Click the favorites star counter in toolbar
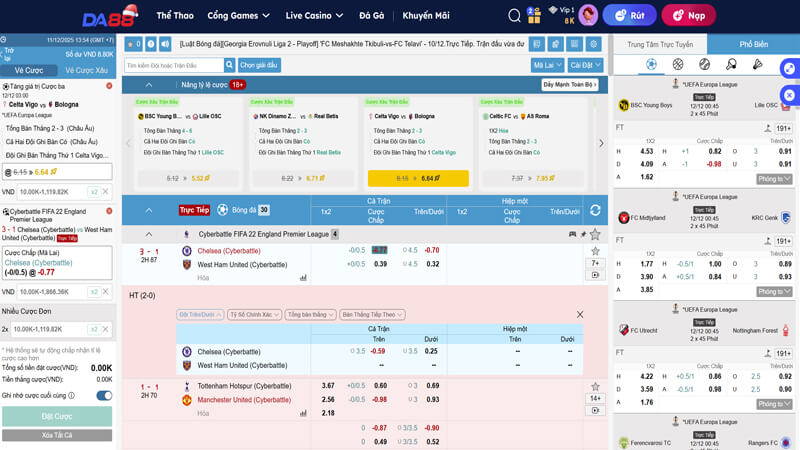 (x=134, y=44)
